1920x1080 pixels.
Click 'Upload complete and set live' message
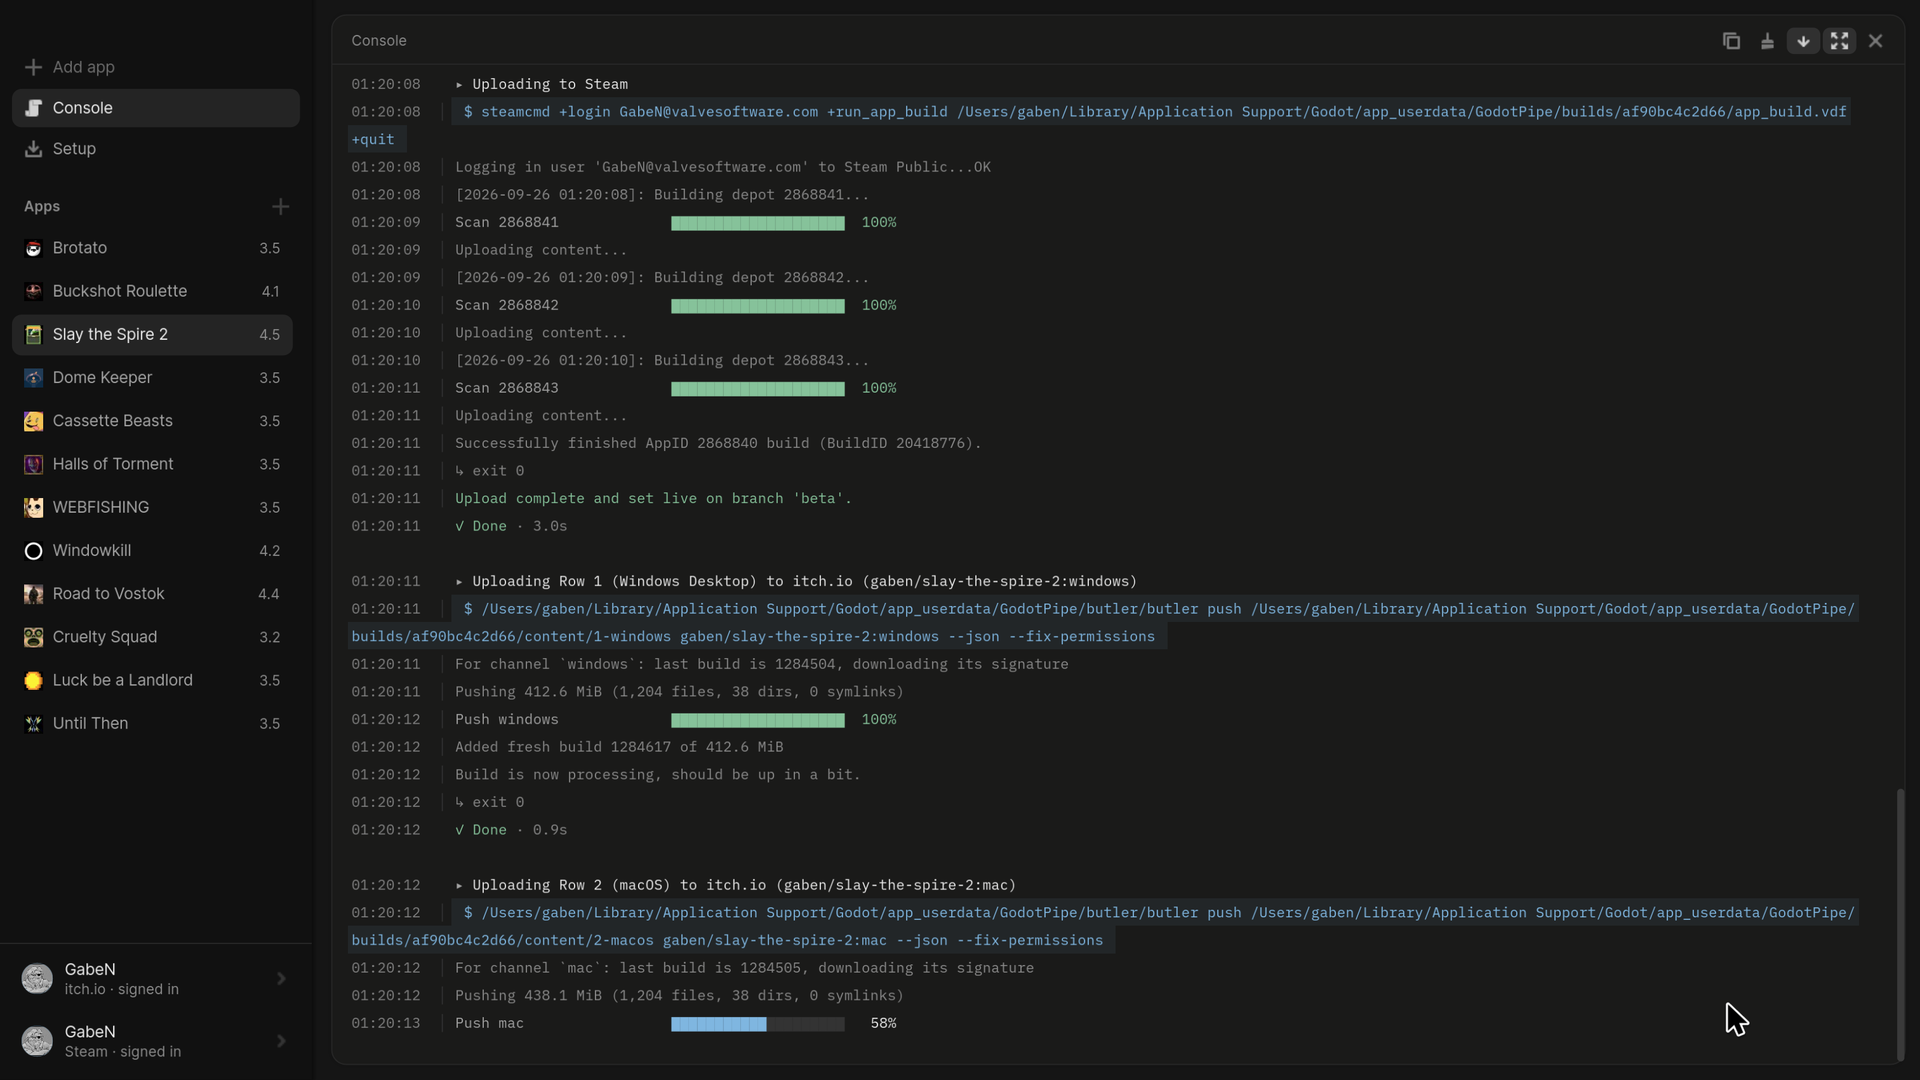tap(653, 498)
